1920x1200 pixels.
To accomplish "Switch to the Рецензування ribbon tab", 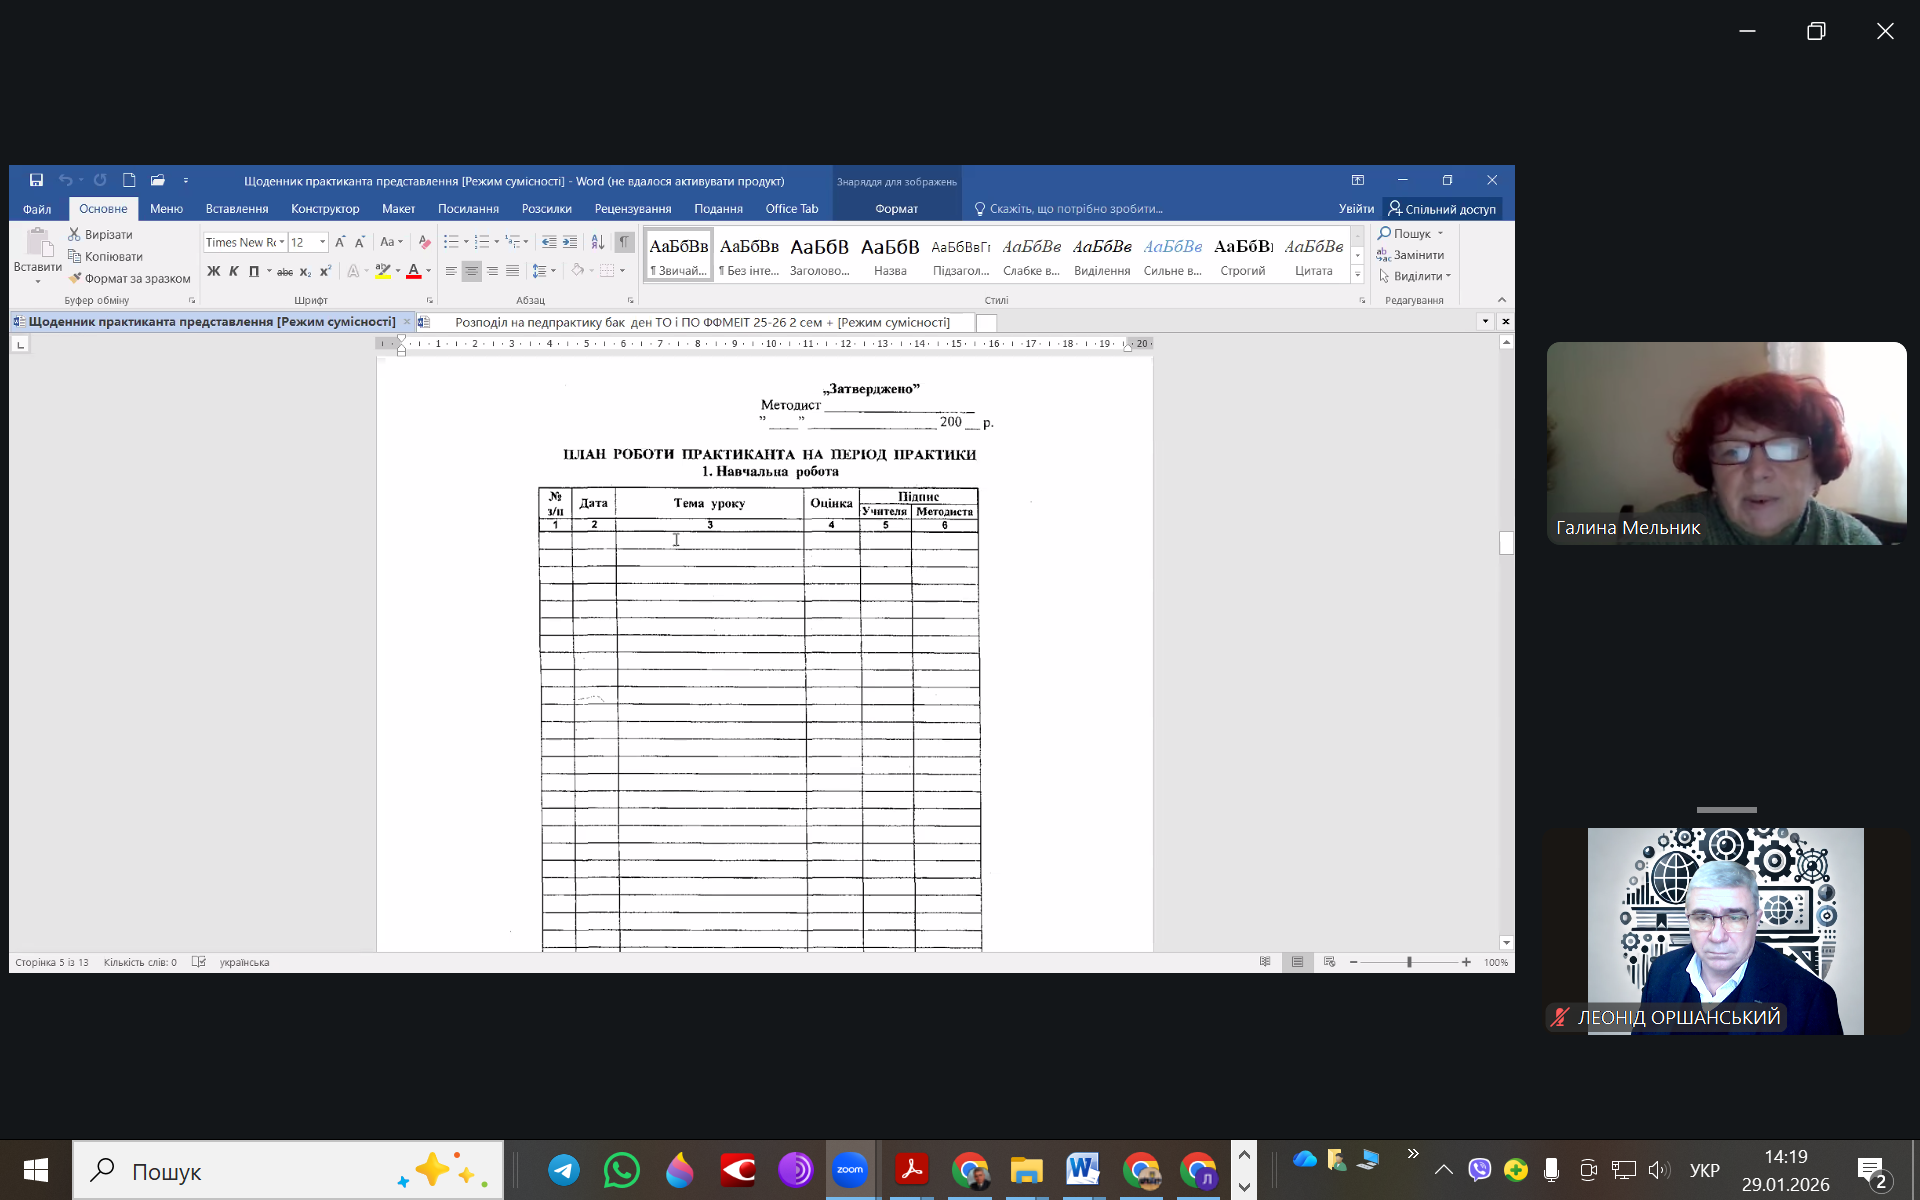I will tap(632, 209).
